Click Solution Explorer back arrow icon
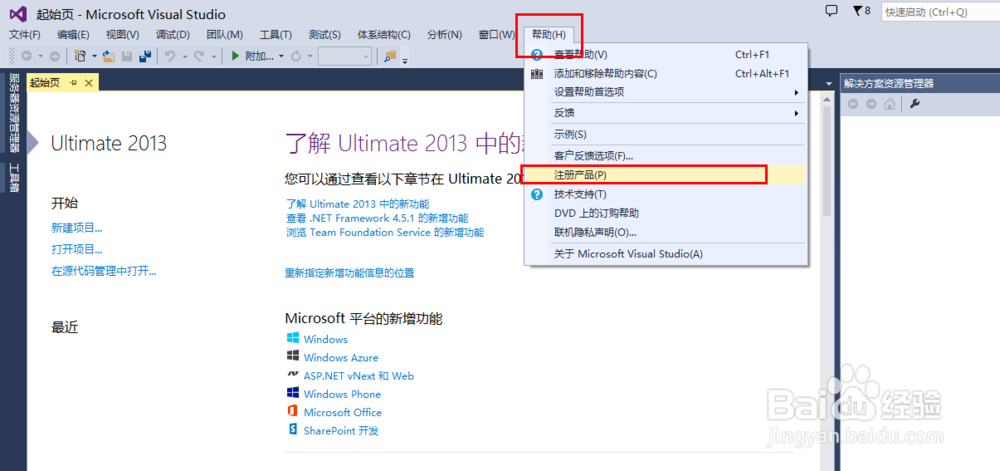 (853, 104)
